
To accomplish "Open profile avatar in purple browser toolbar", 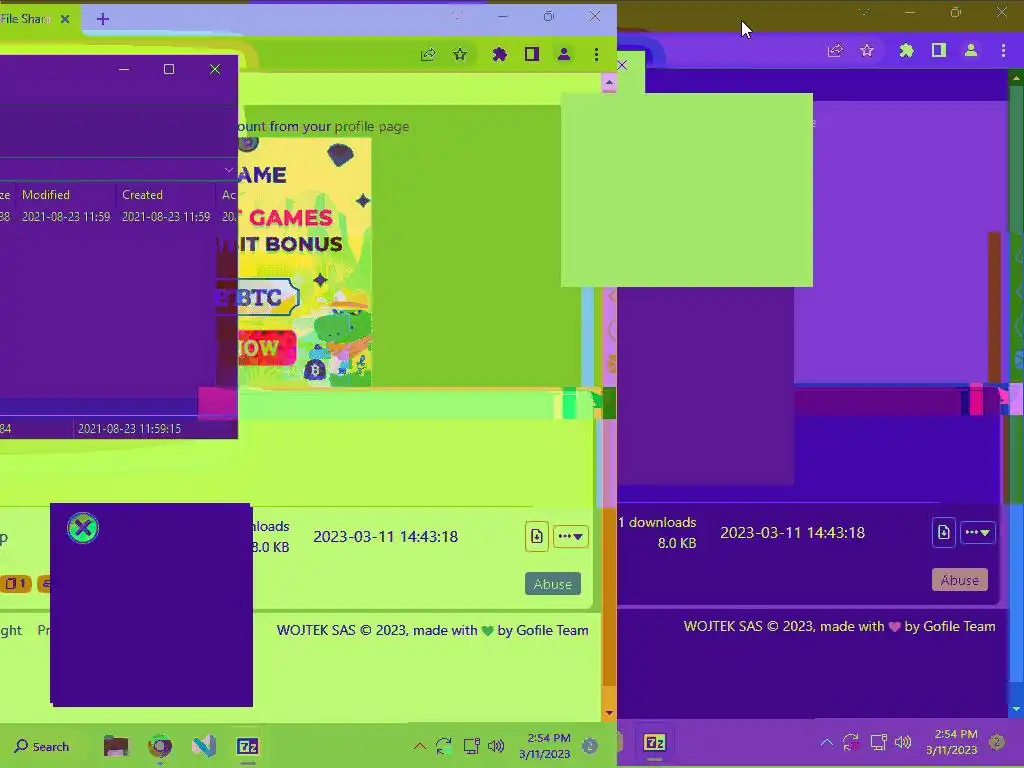I will click(x=970, y=50).
